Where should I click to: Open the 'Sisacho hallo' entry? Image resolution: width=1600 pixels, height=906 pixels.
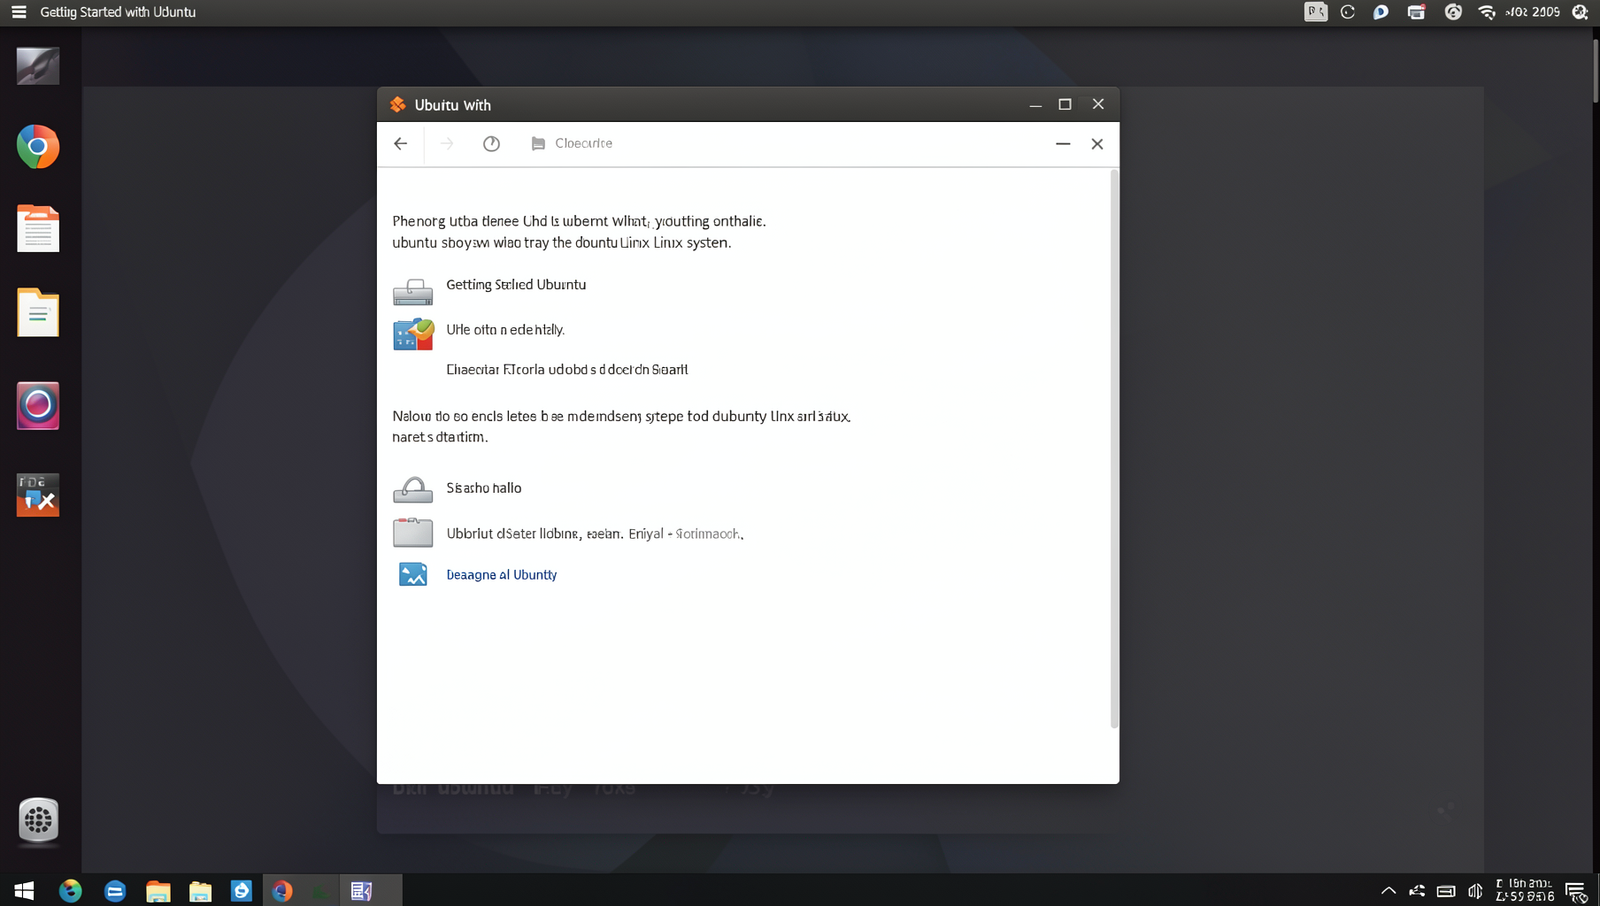tap(484, 488)
